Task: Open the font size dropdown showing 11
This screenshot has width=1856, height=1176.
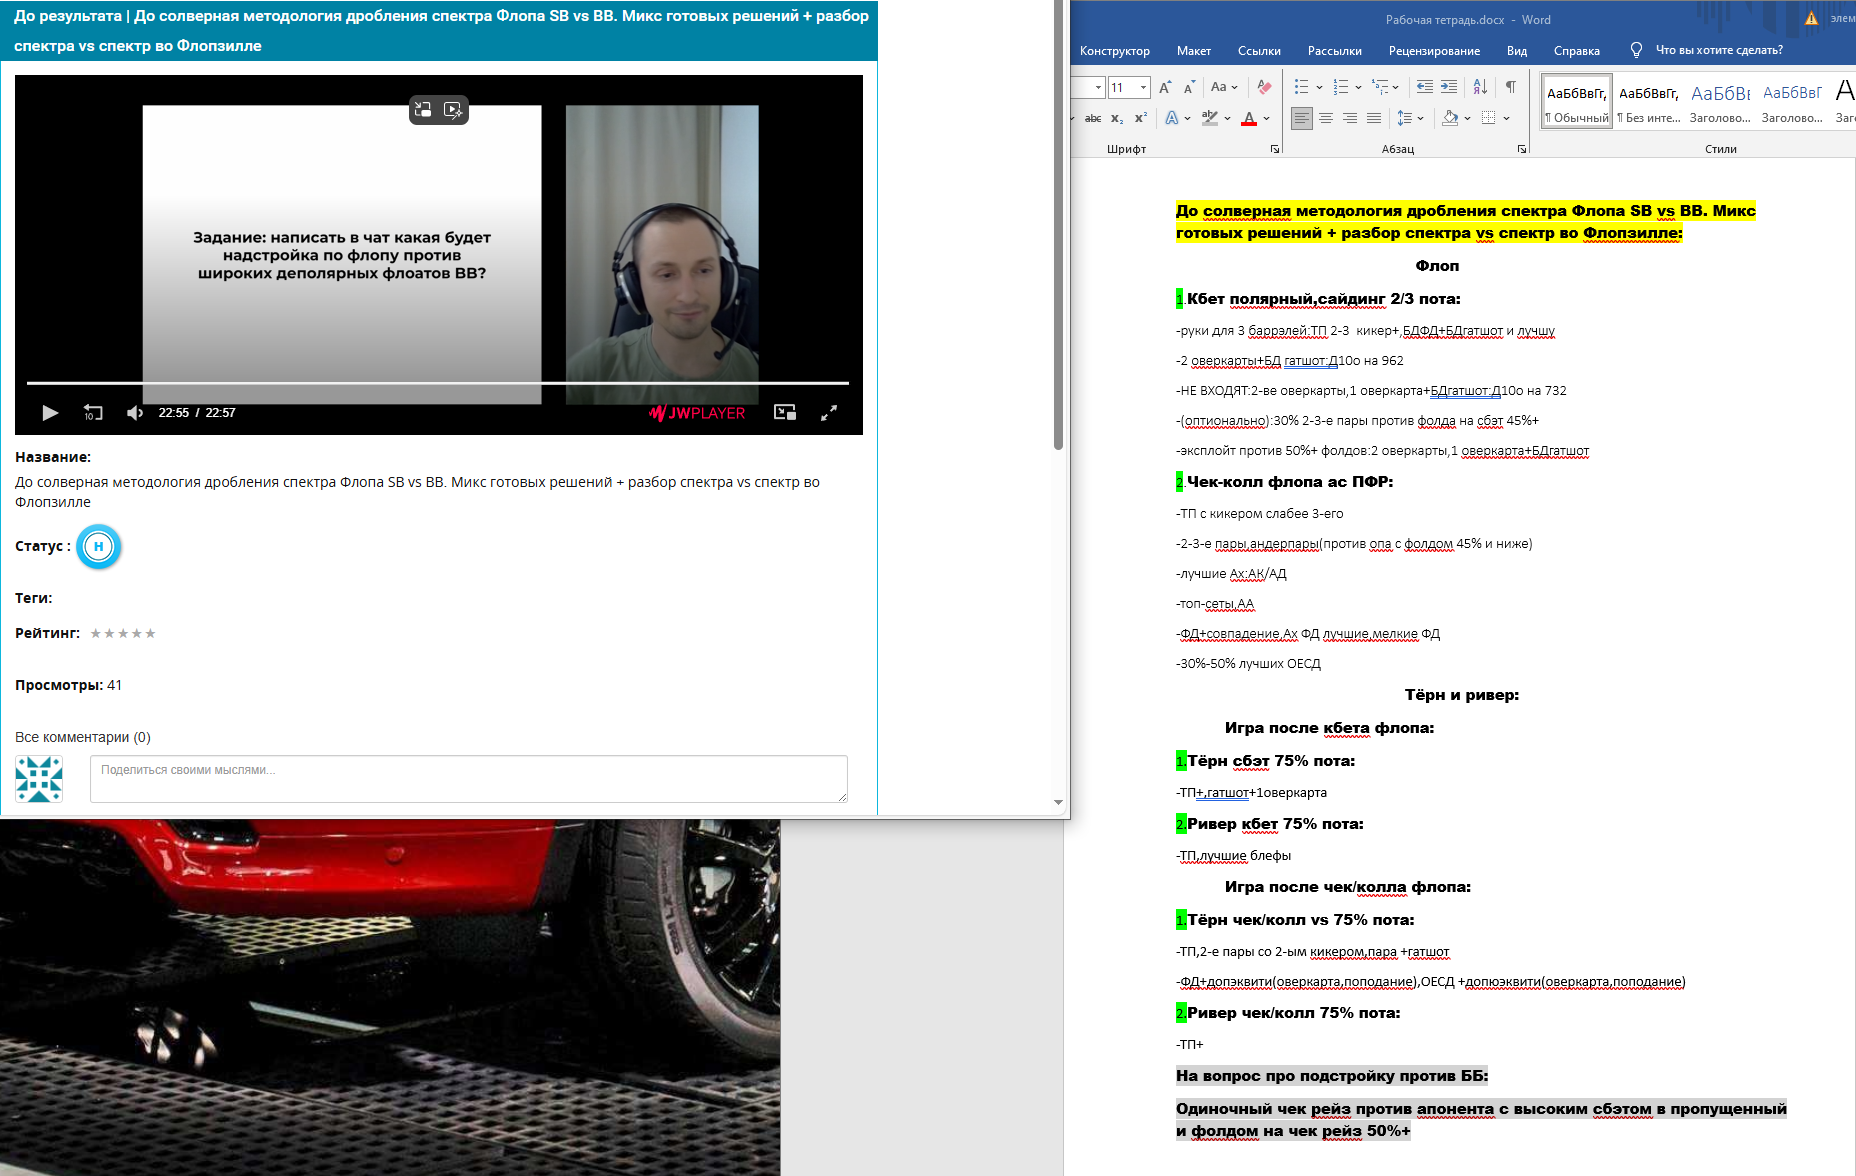Action: pos(1143,87)
